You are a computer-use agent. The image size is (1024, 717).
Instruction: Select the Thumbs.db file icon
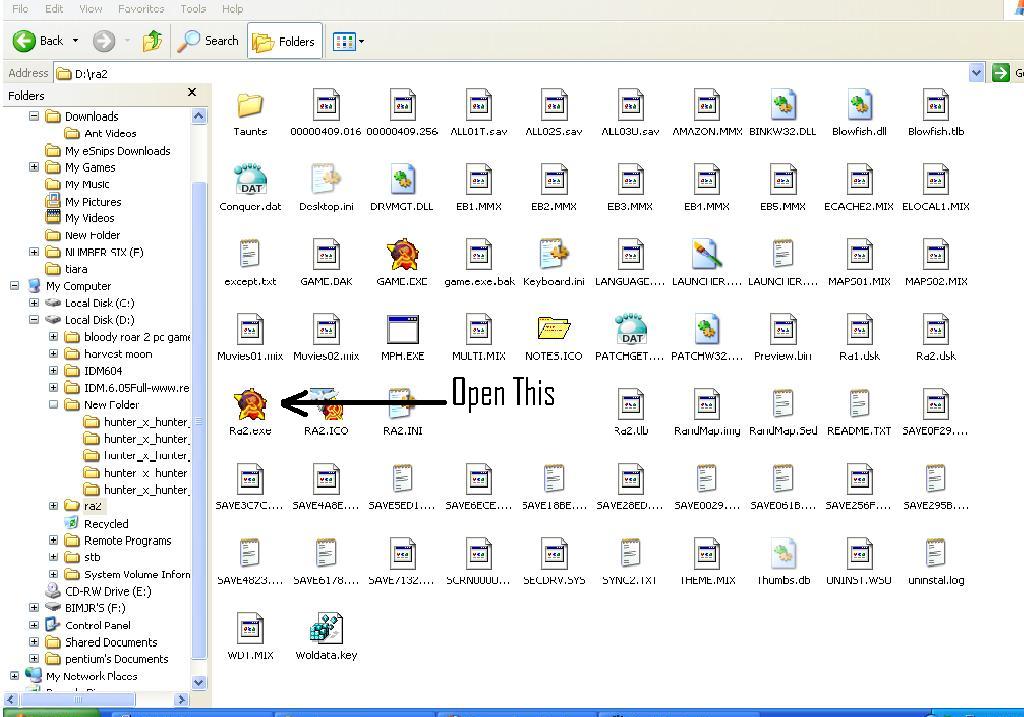782,554
